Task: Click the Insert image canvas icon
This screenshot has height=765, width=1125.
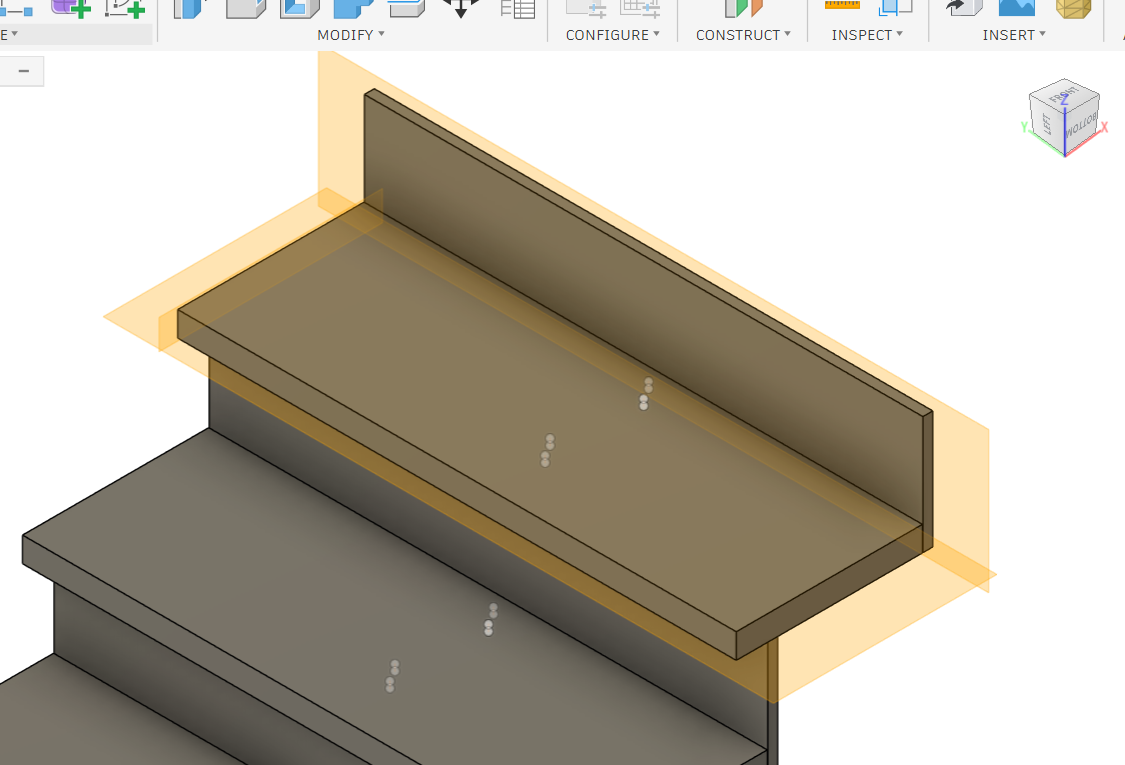Action: coord(1016,8)
